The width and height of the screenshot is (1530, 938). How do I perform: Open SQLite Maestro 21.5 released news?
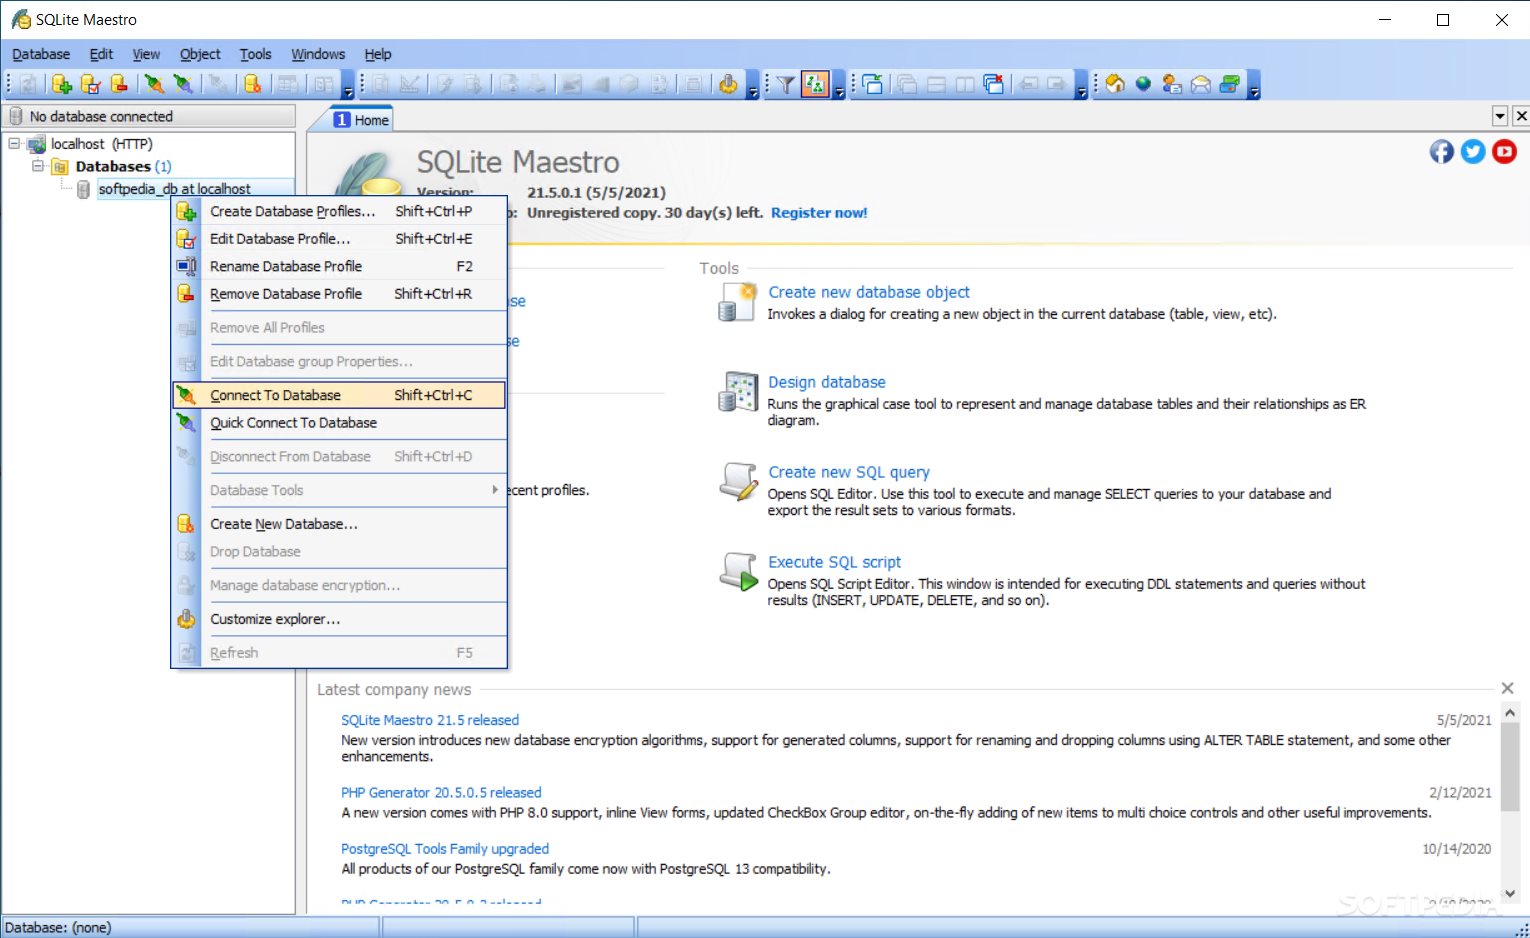pos(430,720)
